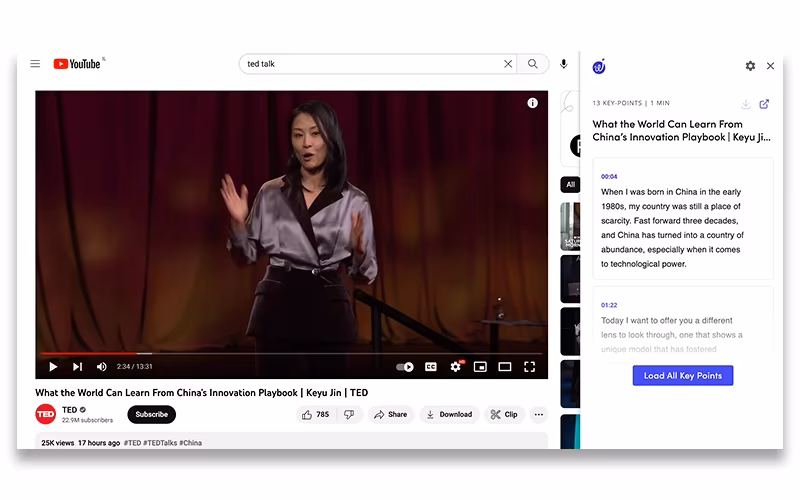The image size is (800, 500).
Task: Mute the video volume
Action: (x=102, y=366)
